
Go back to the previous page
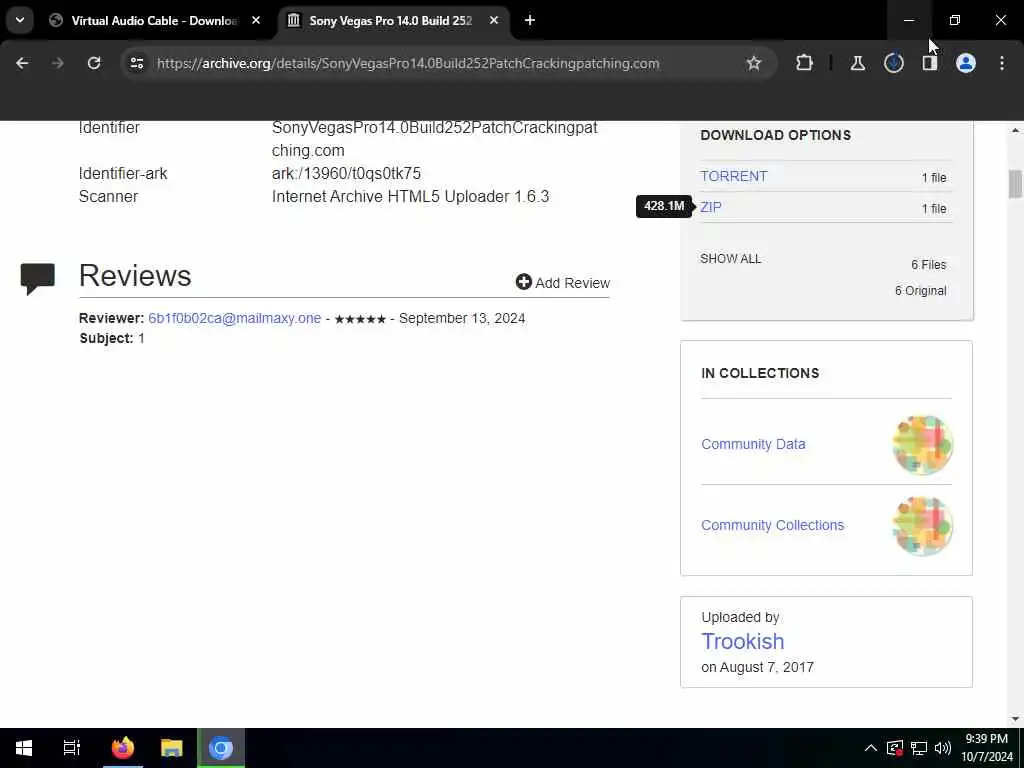22,63
